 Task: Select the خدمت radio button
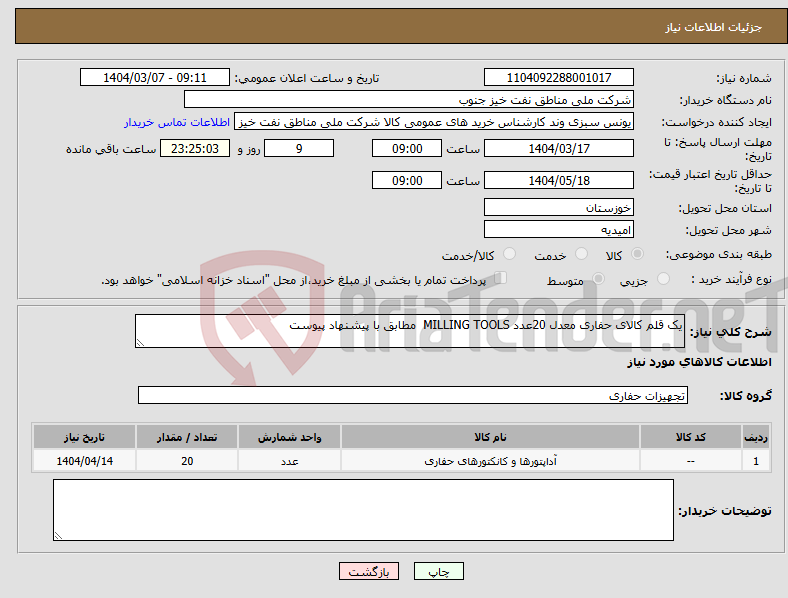(581, 254)
